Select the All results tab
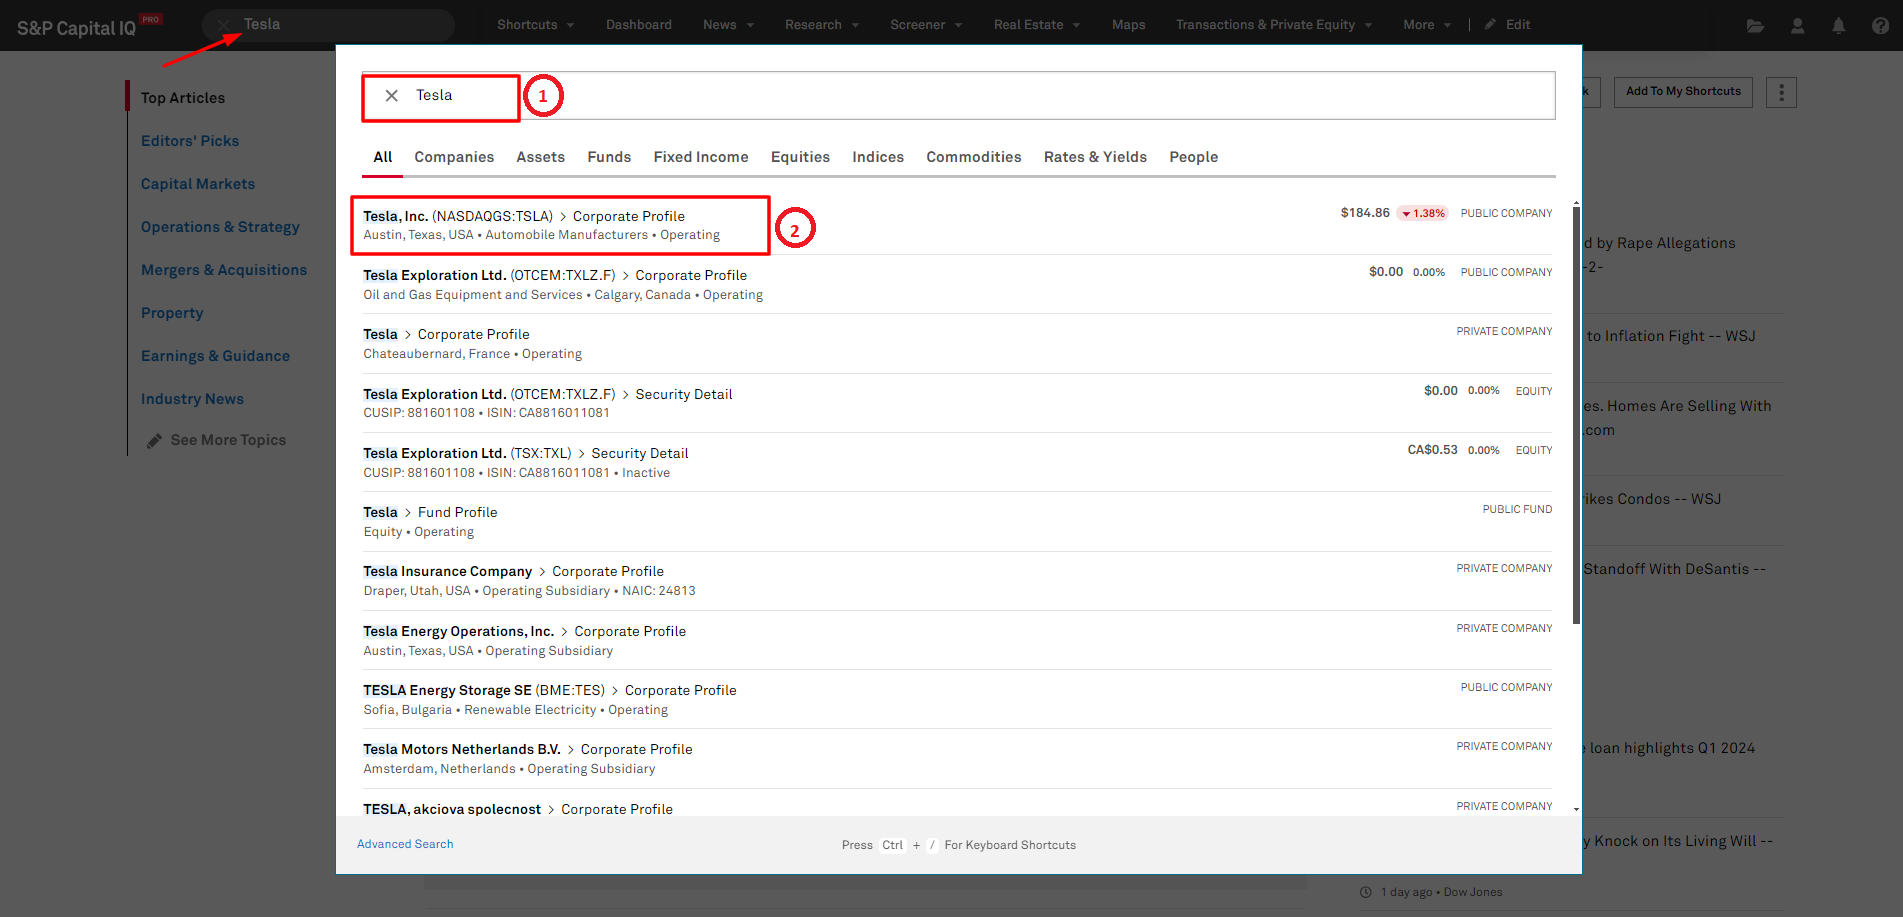This screenshot has height=917, width=1903. tap(383, 157)
